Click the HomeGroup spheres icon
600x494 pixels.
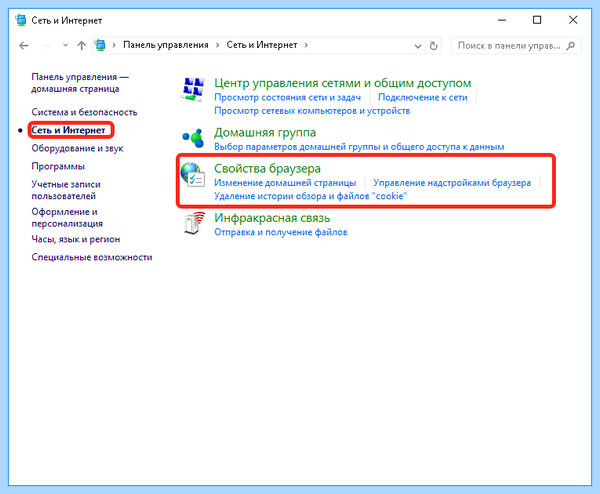193,138
